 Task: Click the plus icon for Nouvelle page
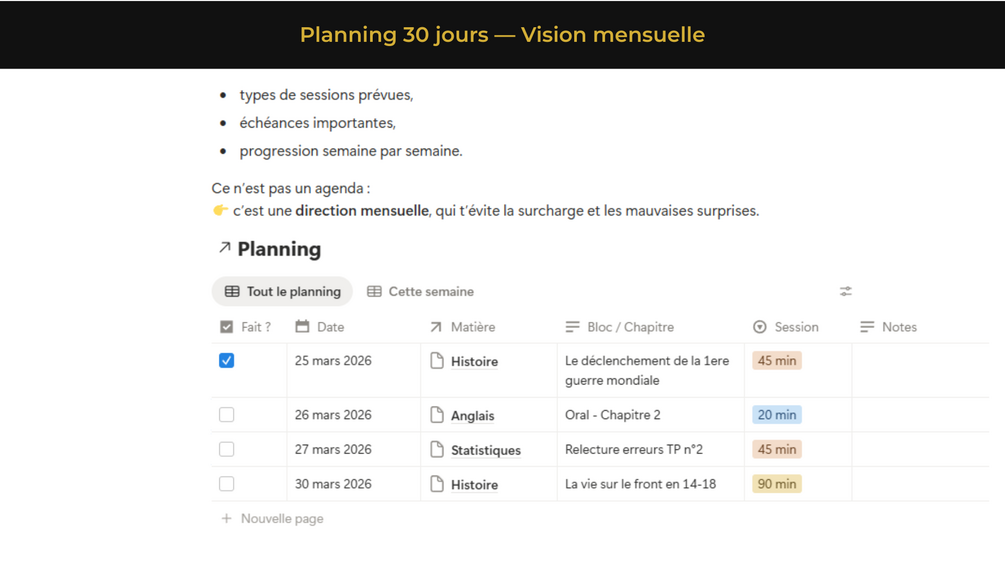226,518
